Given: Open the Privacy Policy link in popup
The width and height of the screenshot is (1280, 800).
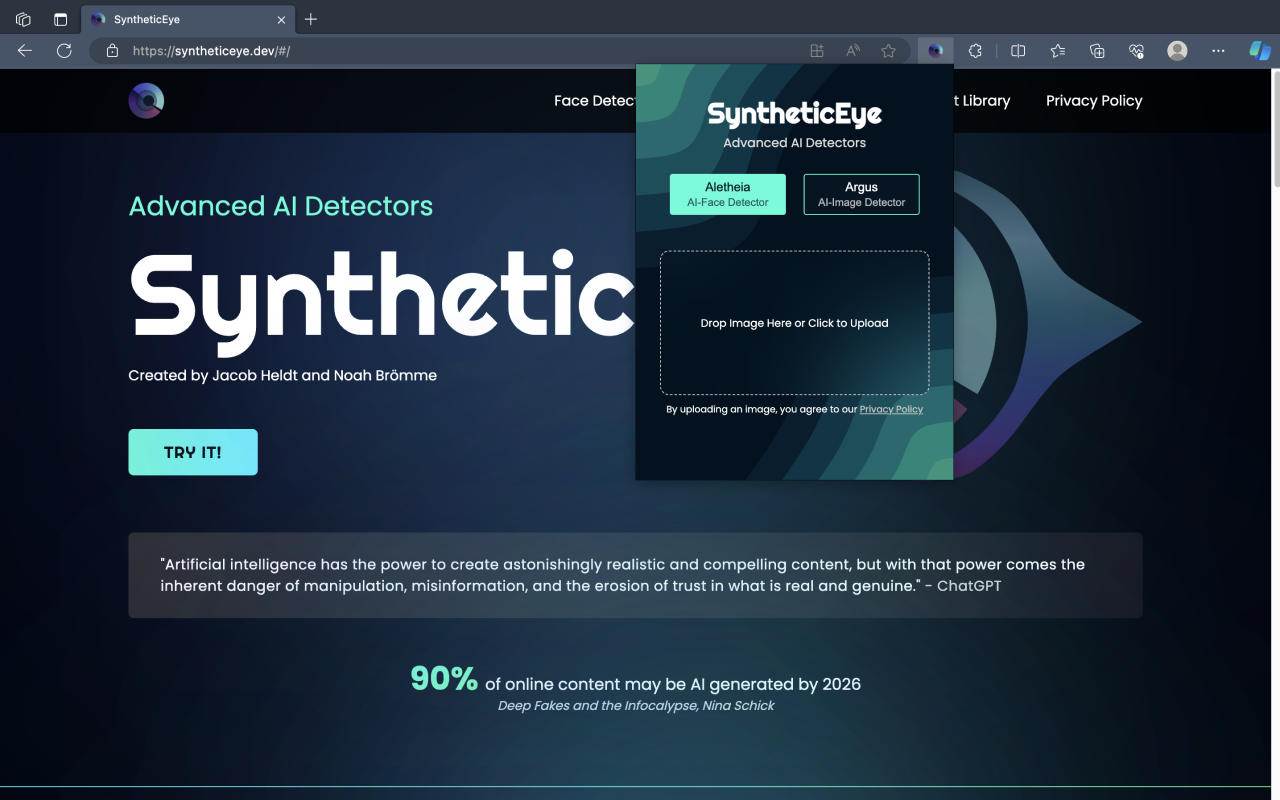Looking at the screenshot, I should click(891, 409).
